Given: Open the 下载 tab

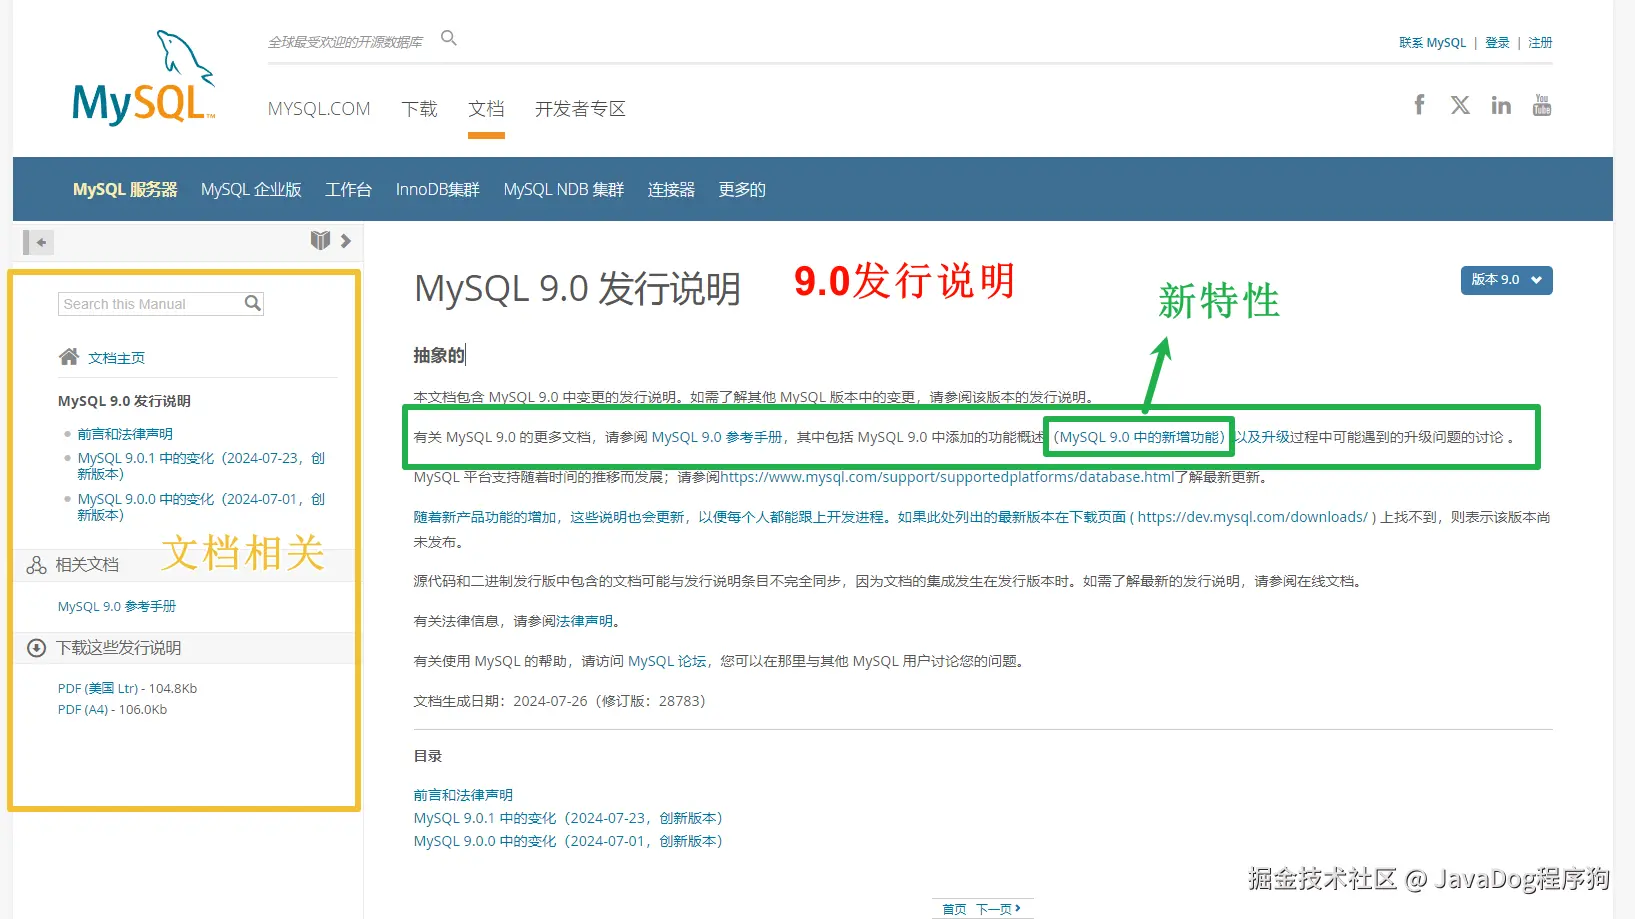Looking at the screenshot, I should point(420,109).
